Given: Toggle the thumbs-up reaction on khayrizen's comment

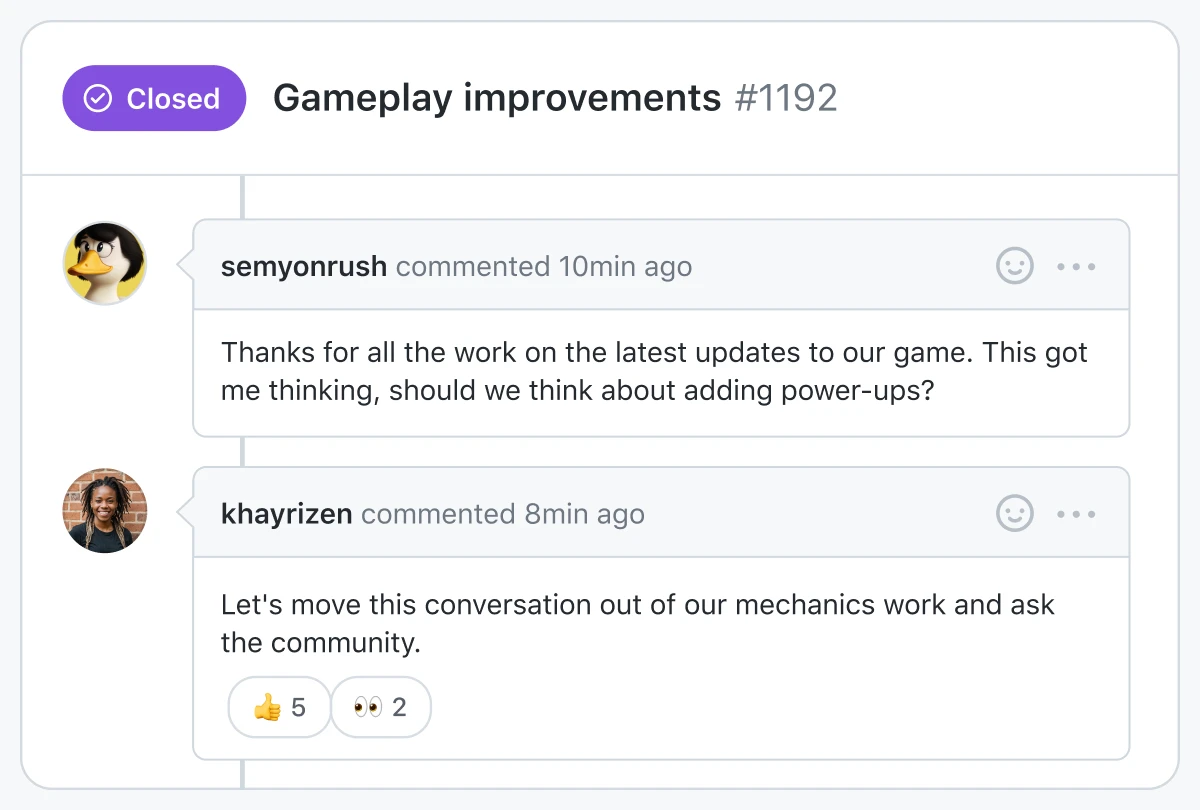Looking at the screenshot, I should (x=278, y=707).
